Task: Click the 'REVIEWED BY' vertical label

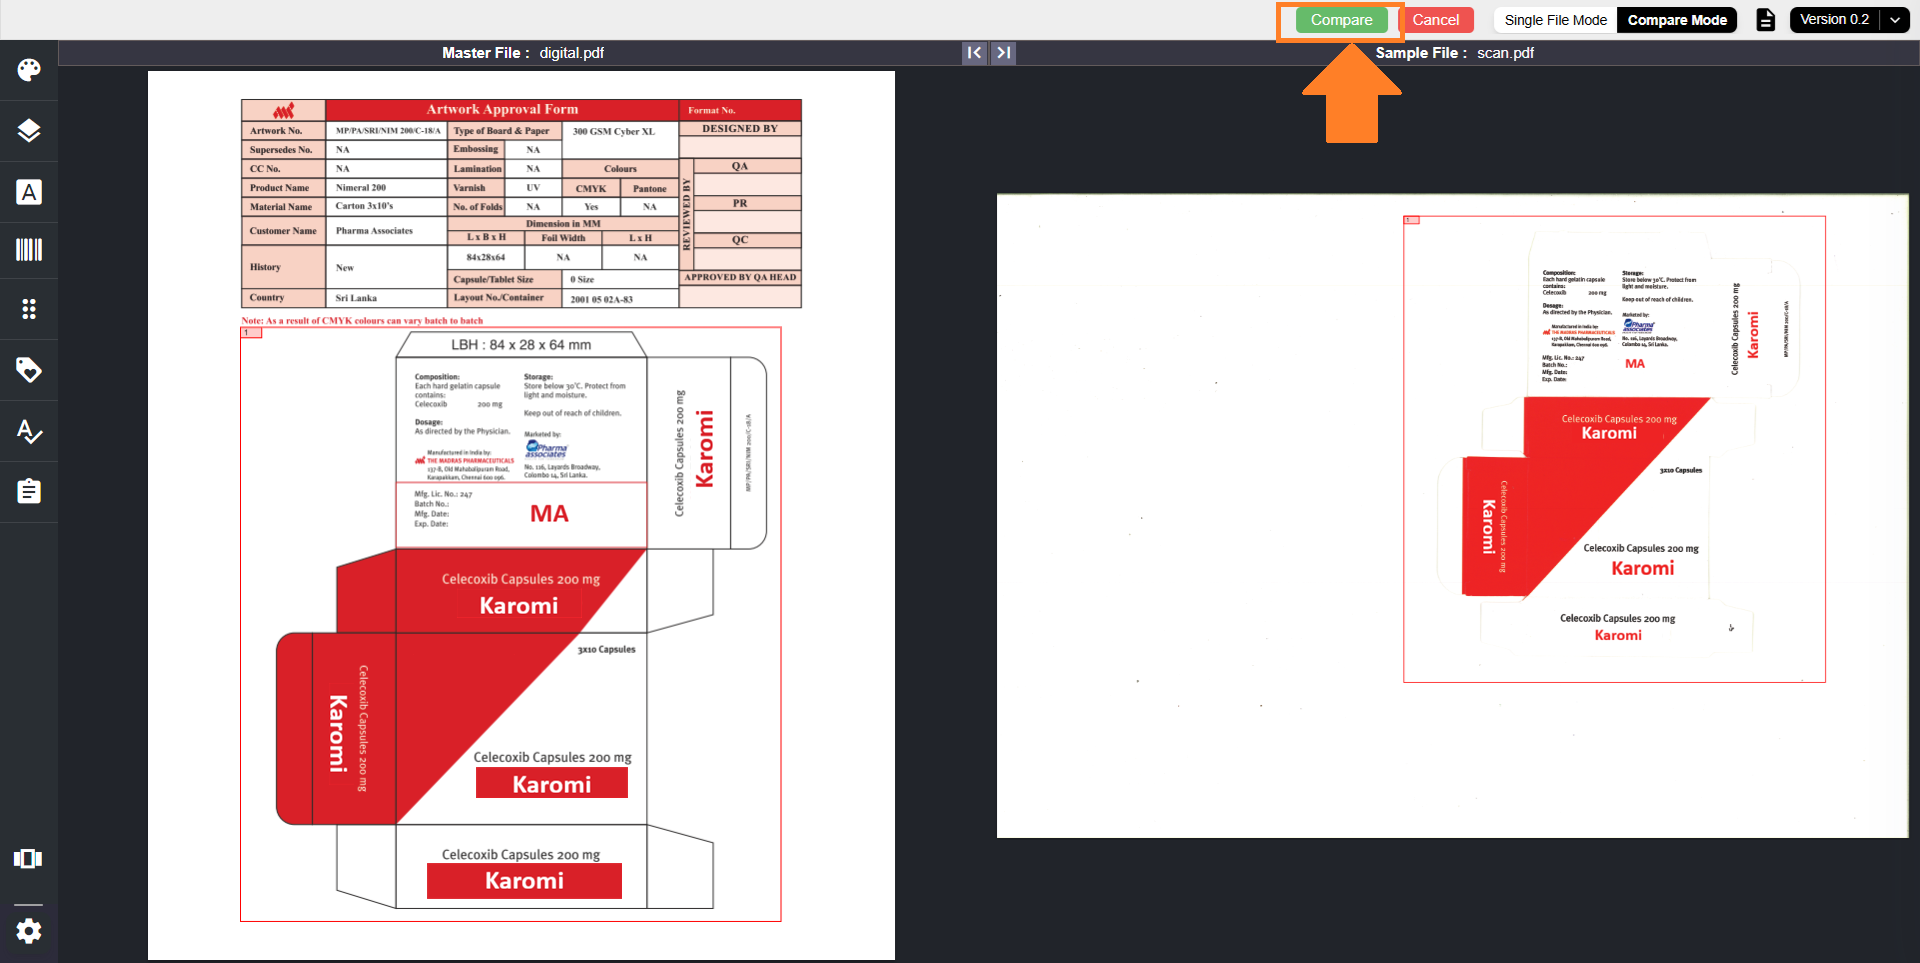Action: coord(686,214)
